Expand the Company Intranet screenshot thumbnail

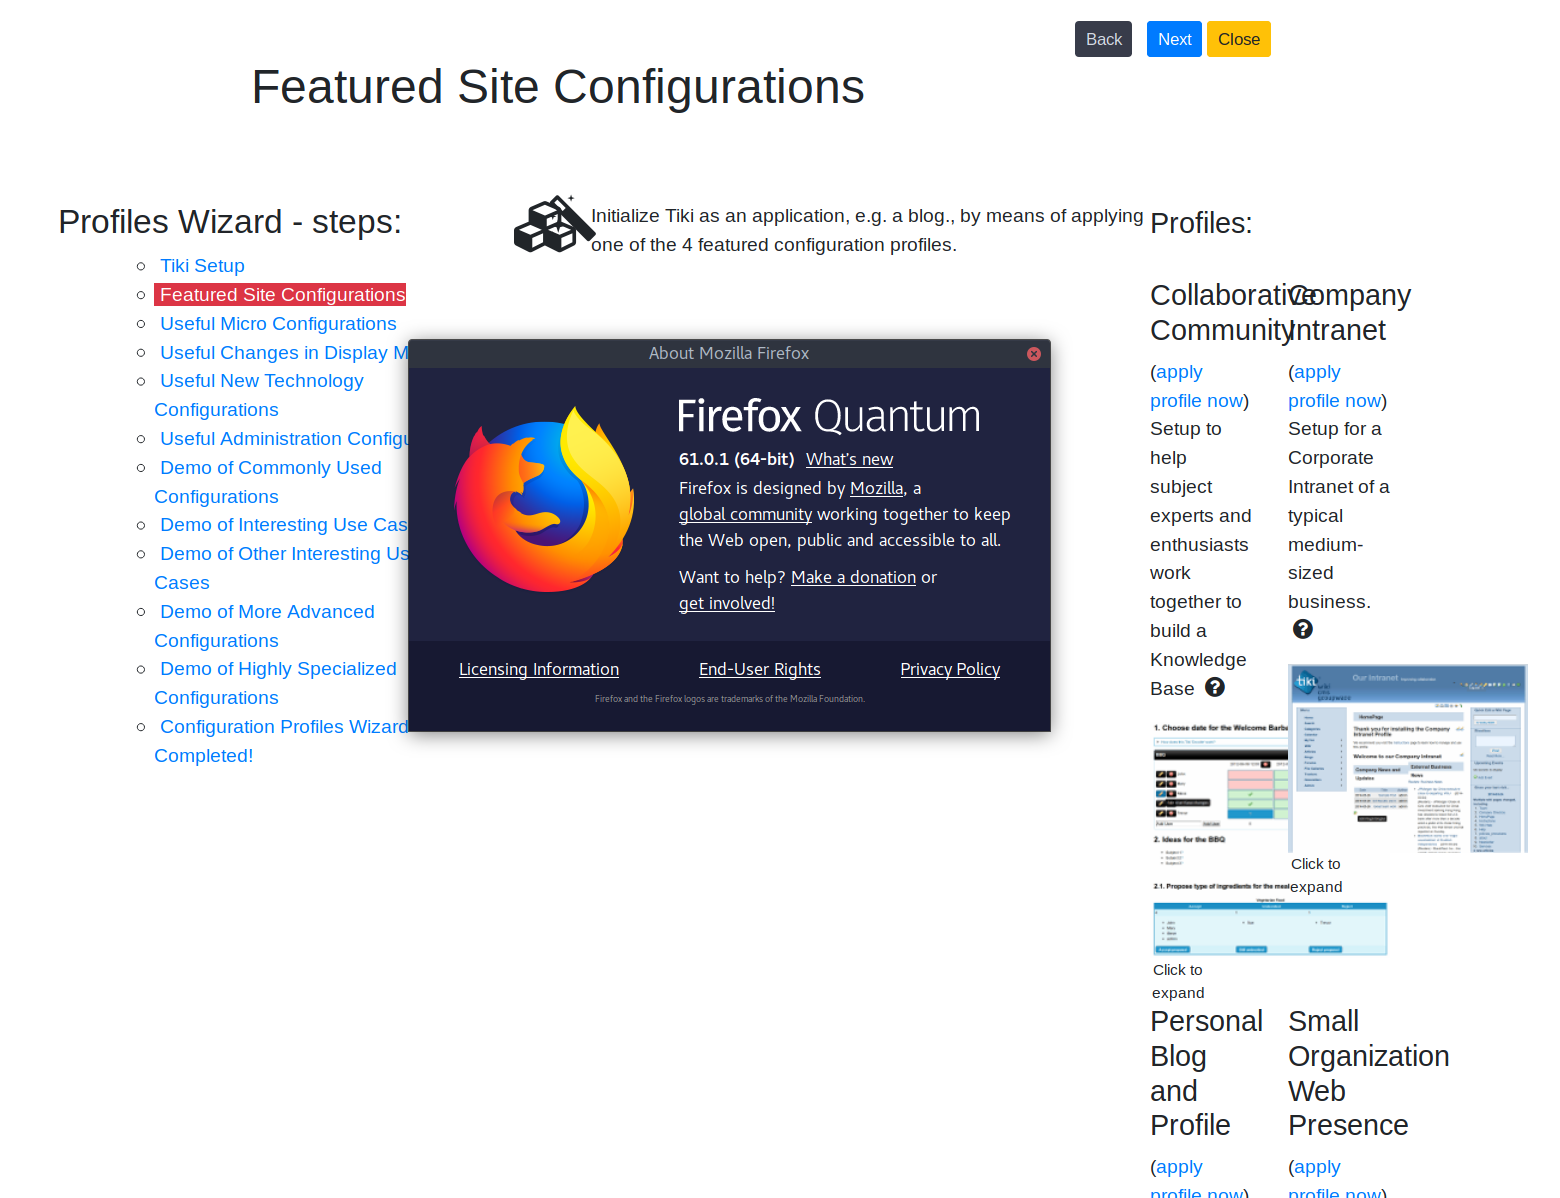click(x=1408, y=758)
